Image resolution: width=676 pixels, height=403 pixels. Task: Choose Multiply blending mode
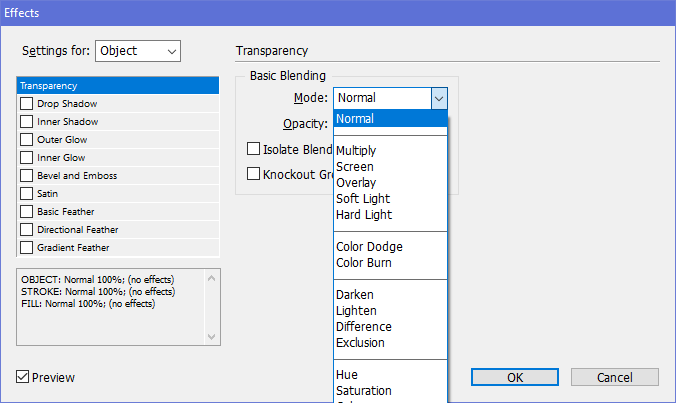(x=357, y=151)
